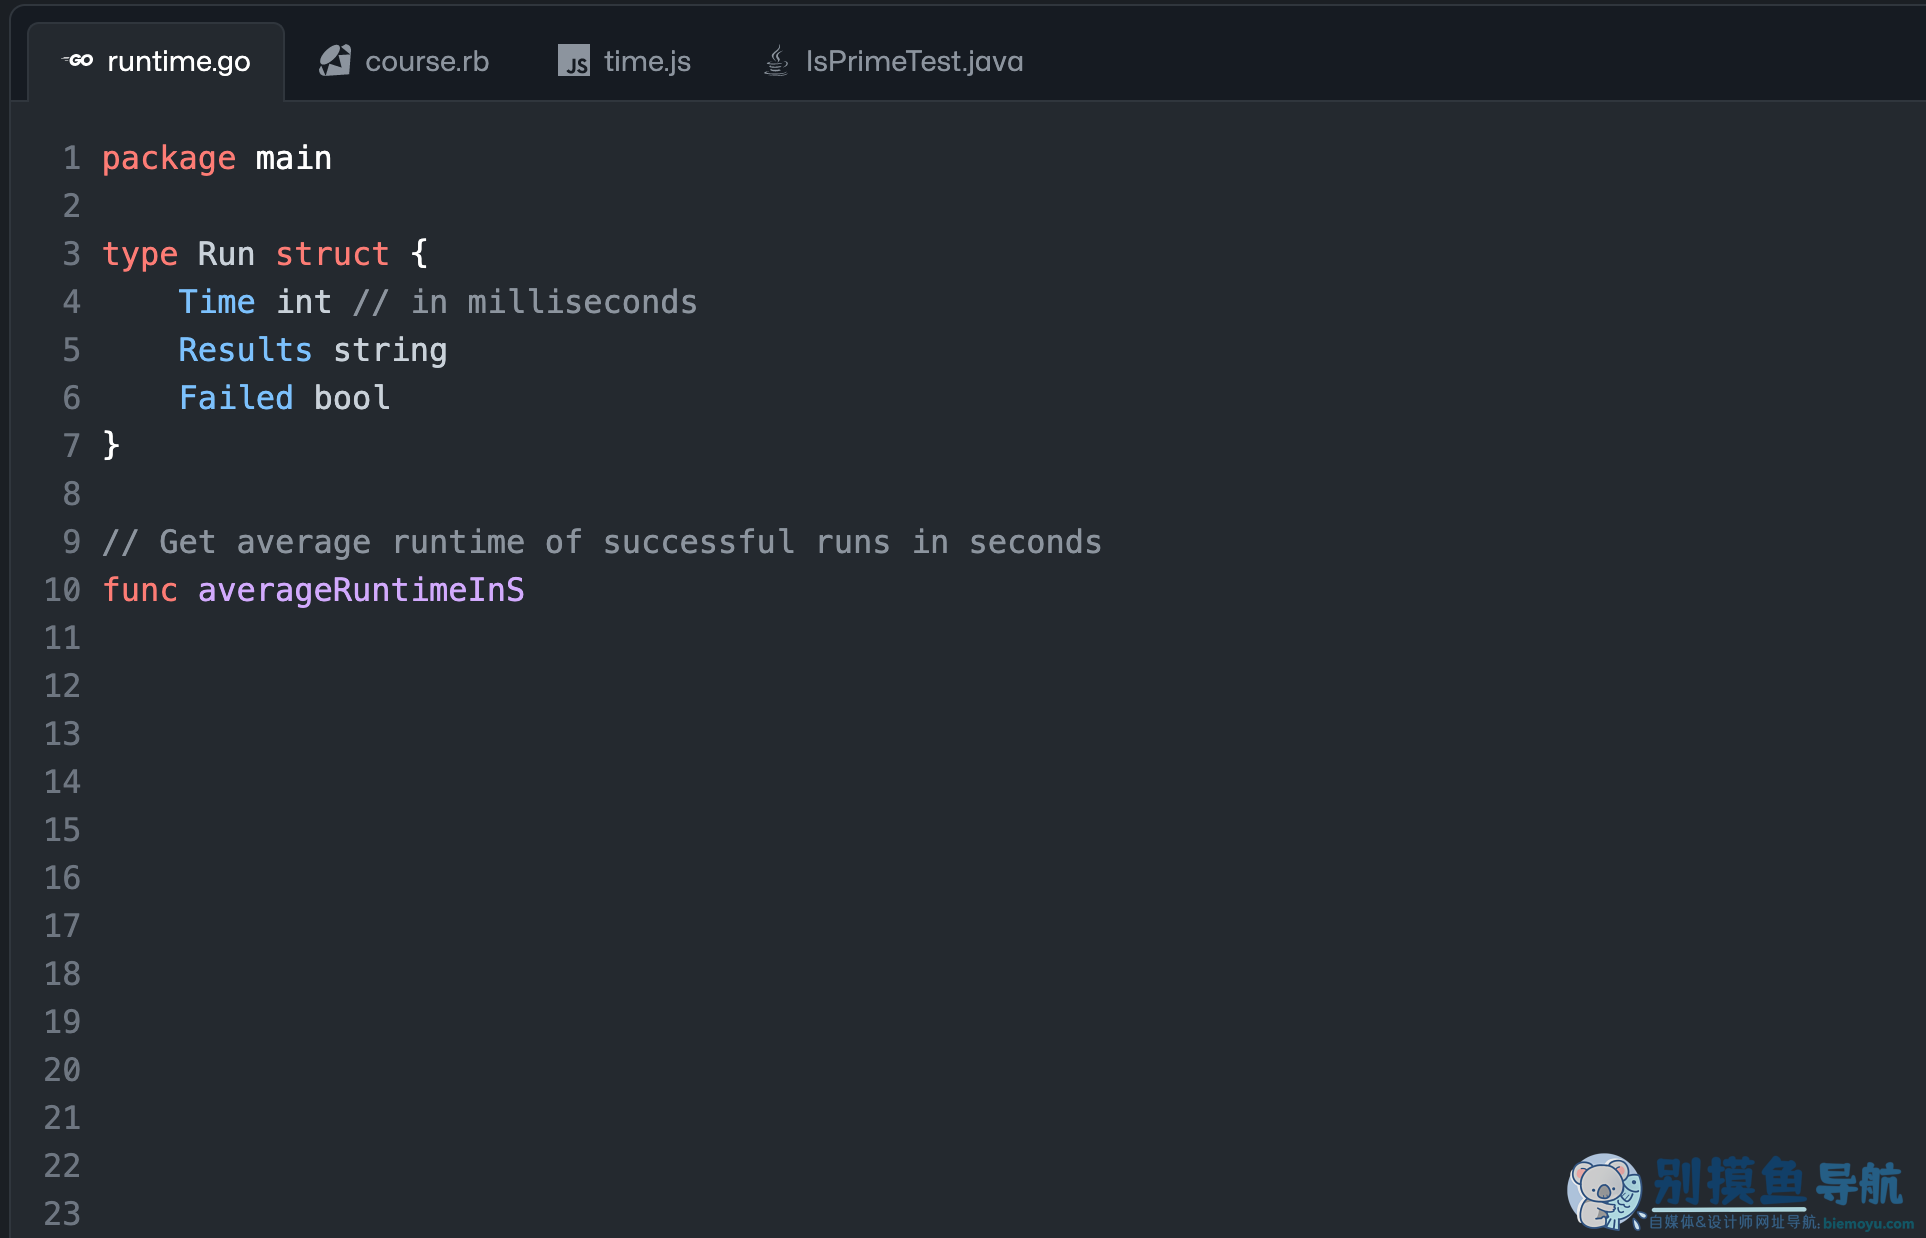Click the 'Time' field name on line 4
The image size is (1926, 1238).
pos(217,302)
